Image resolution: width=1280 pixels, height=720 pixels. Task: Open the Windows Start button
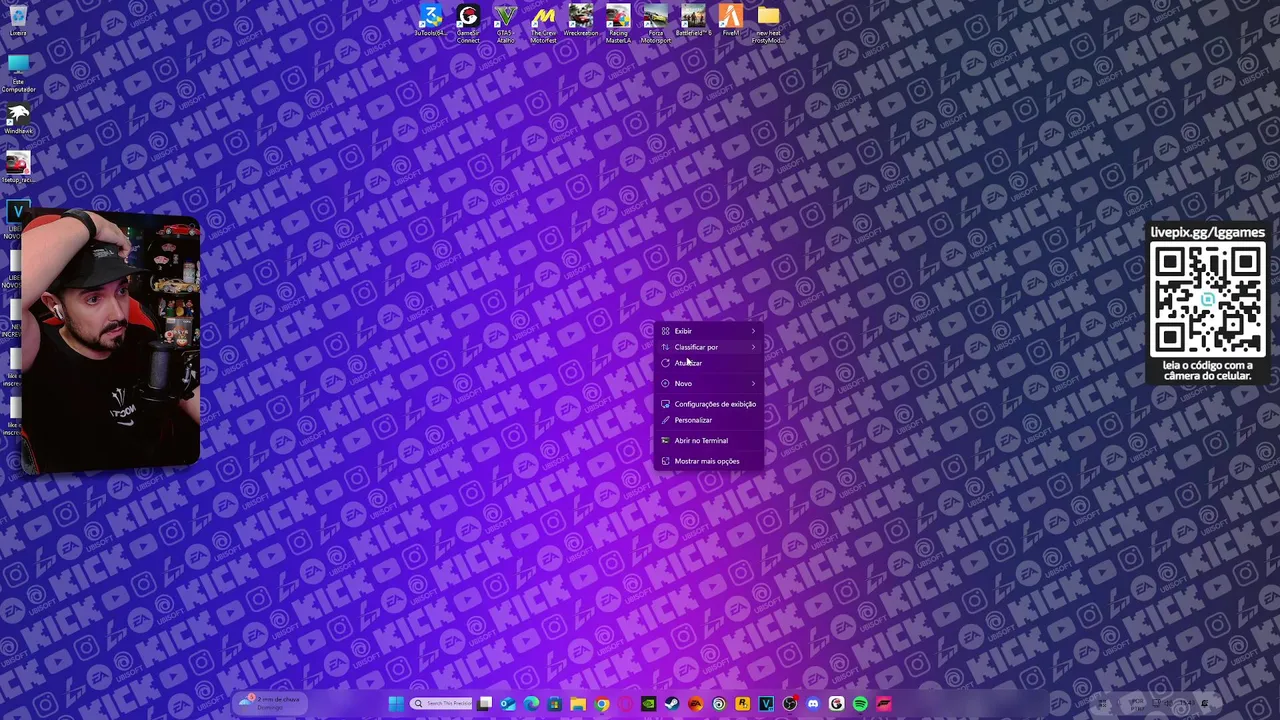click(x=396, y=704)
